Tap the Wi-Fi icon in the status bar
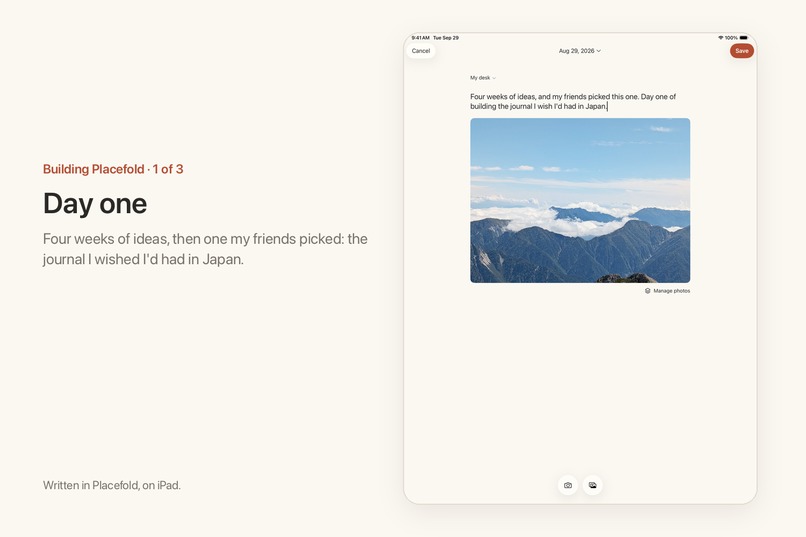806x537 pixels. [x=721, y=38]
